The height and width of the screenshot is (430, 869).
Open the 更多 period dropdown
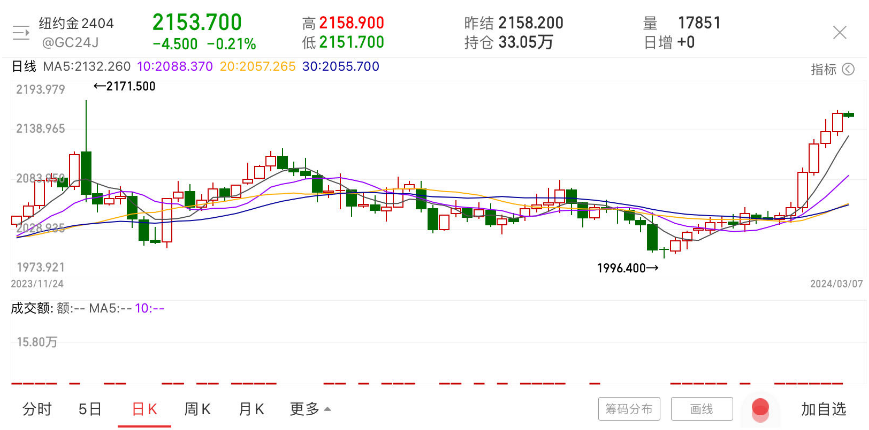310,409
